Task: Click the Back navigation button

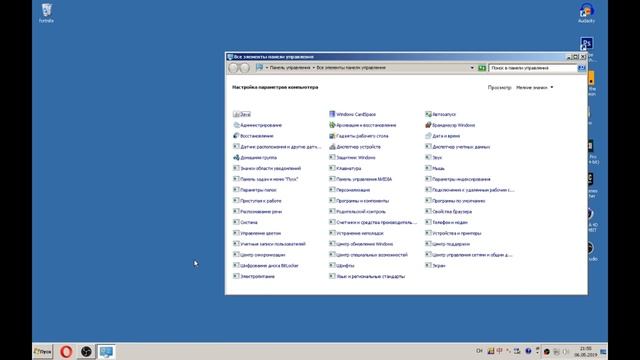Action: coord(233,68)
